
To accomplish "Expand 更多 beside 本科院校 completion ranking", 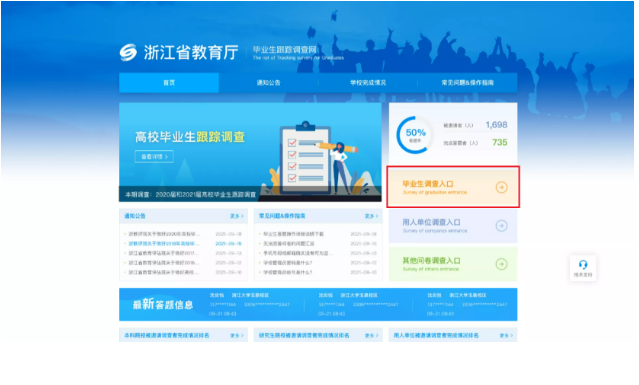I will (x=237, y=335).
